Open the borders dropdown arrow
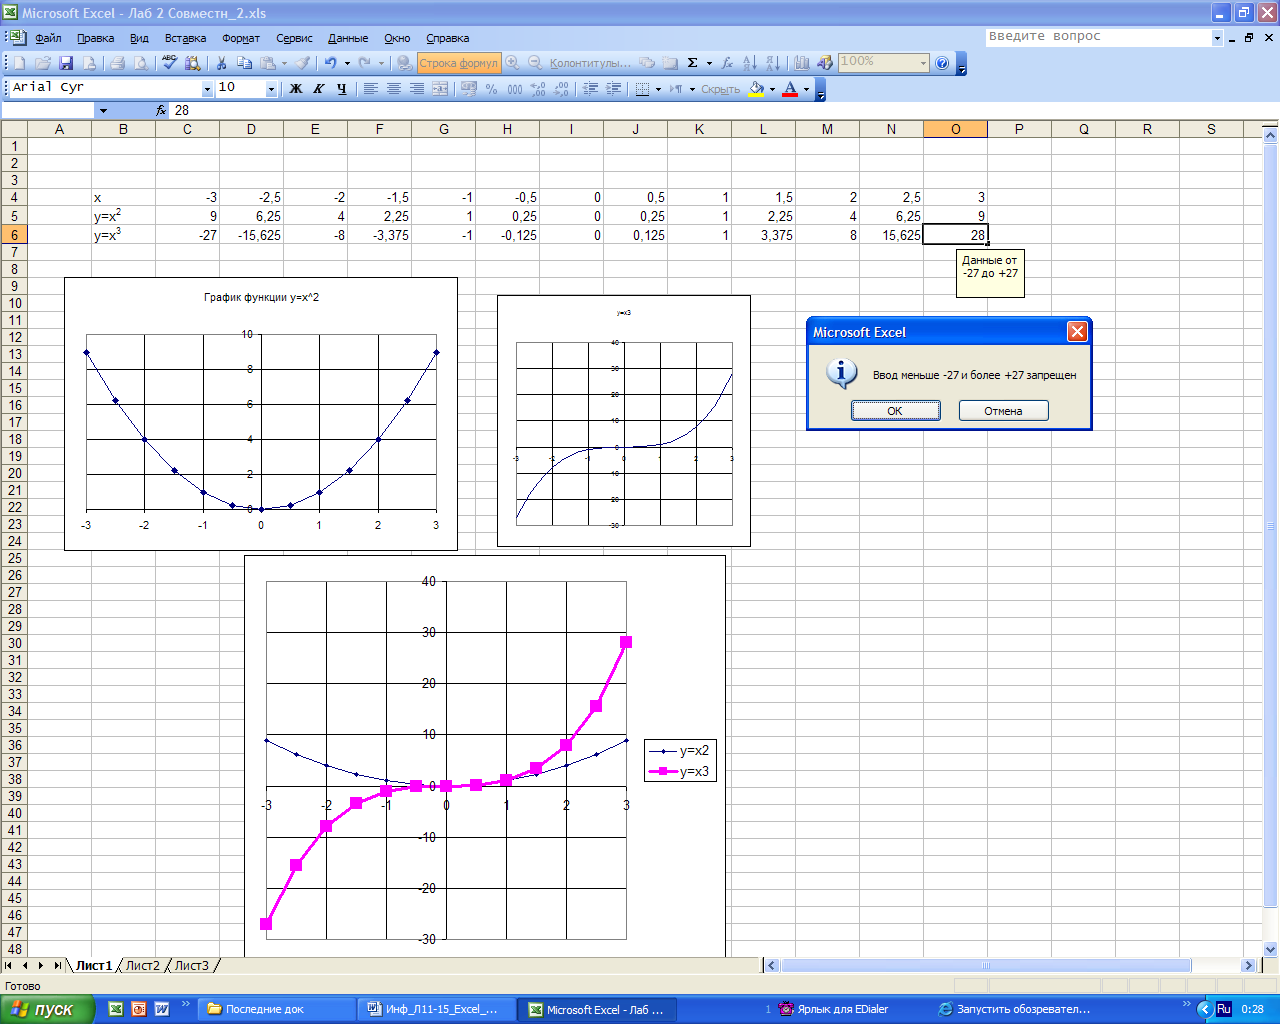The image size is (1280, 1024). coord(658,89)
